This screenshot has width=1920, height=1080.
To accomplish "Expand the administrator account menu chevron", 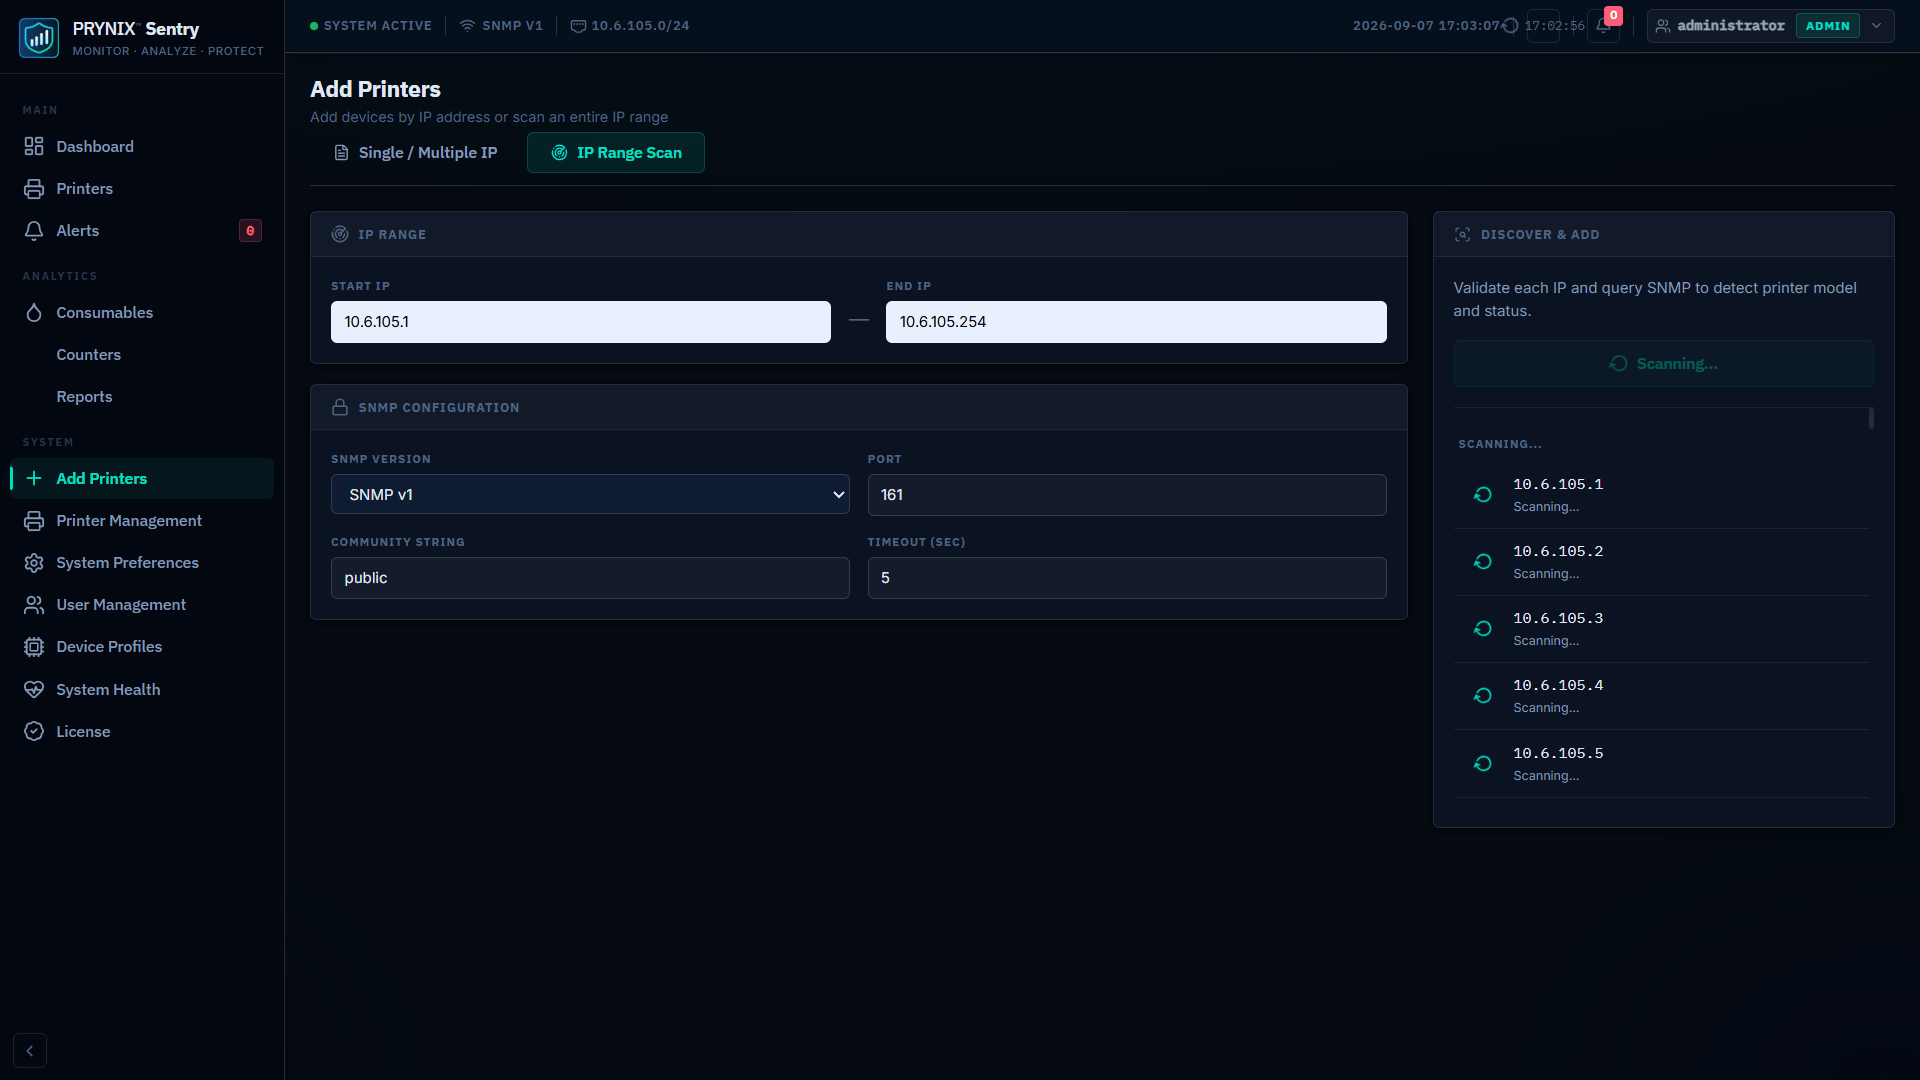I will click(1877, 26).
